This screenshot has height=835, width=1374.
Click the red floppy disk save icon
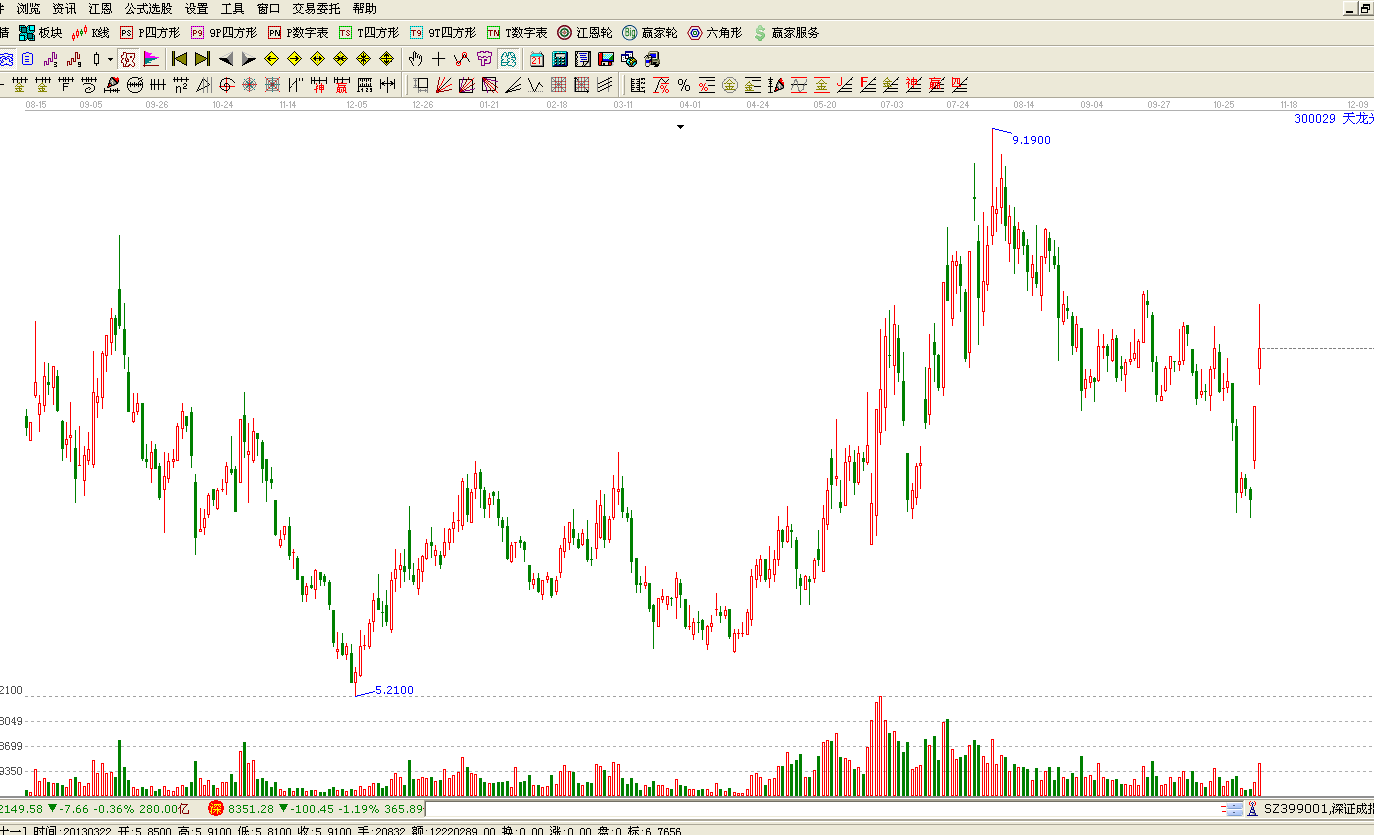pyautogui.click(x=605, y=59)
